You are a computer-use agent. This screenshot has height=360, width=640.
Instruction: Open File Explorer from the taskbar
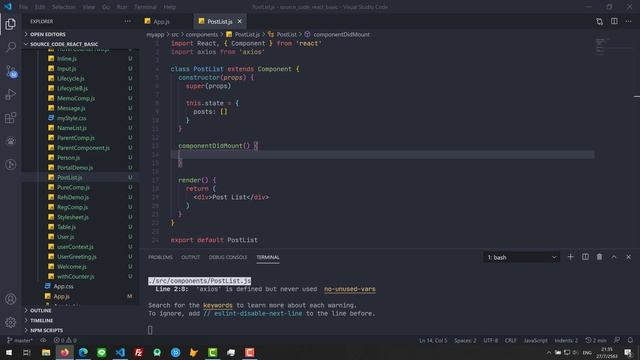[46, 352]
